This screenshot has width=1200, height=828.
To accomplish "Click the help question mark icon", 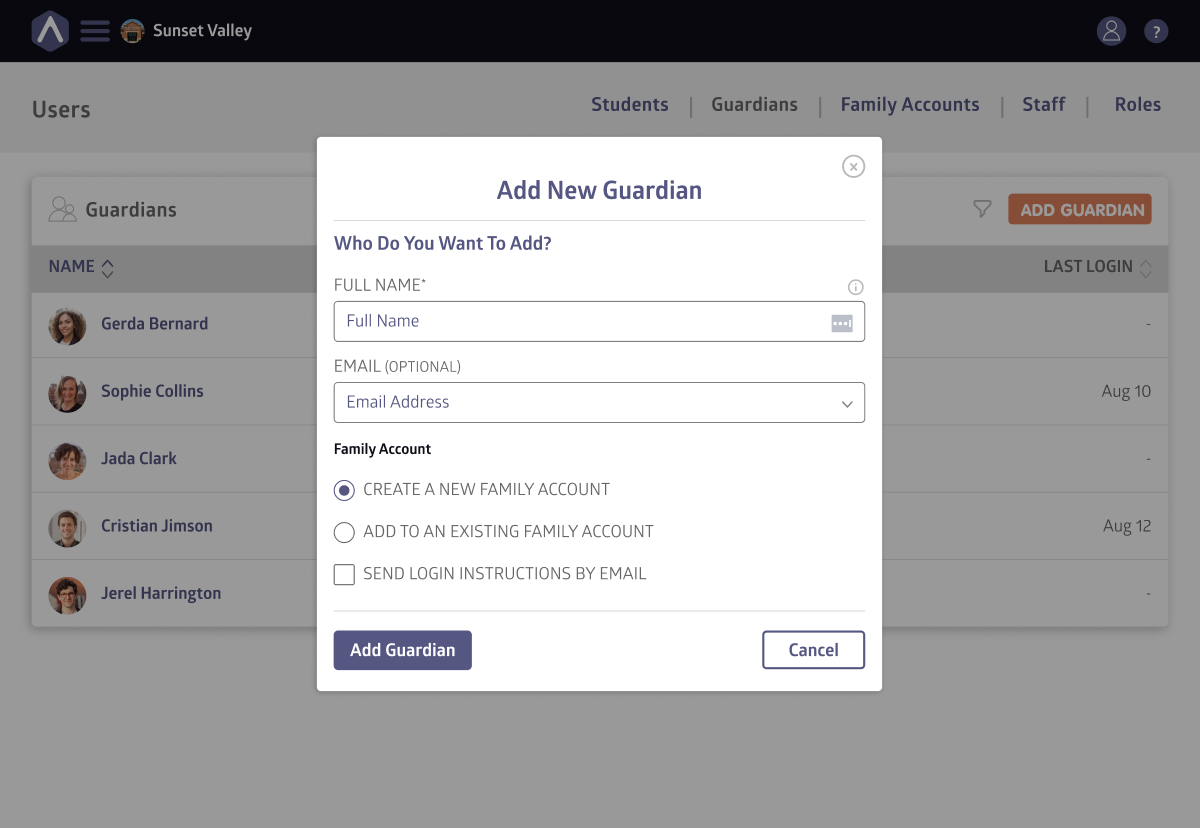I will (1155, 31).
